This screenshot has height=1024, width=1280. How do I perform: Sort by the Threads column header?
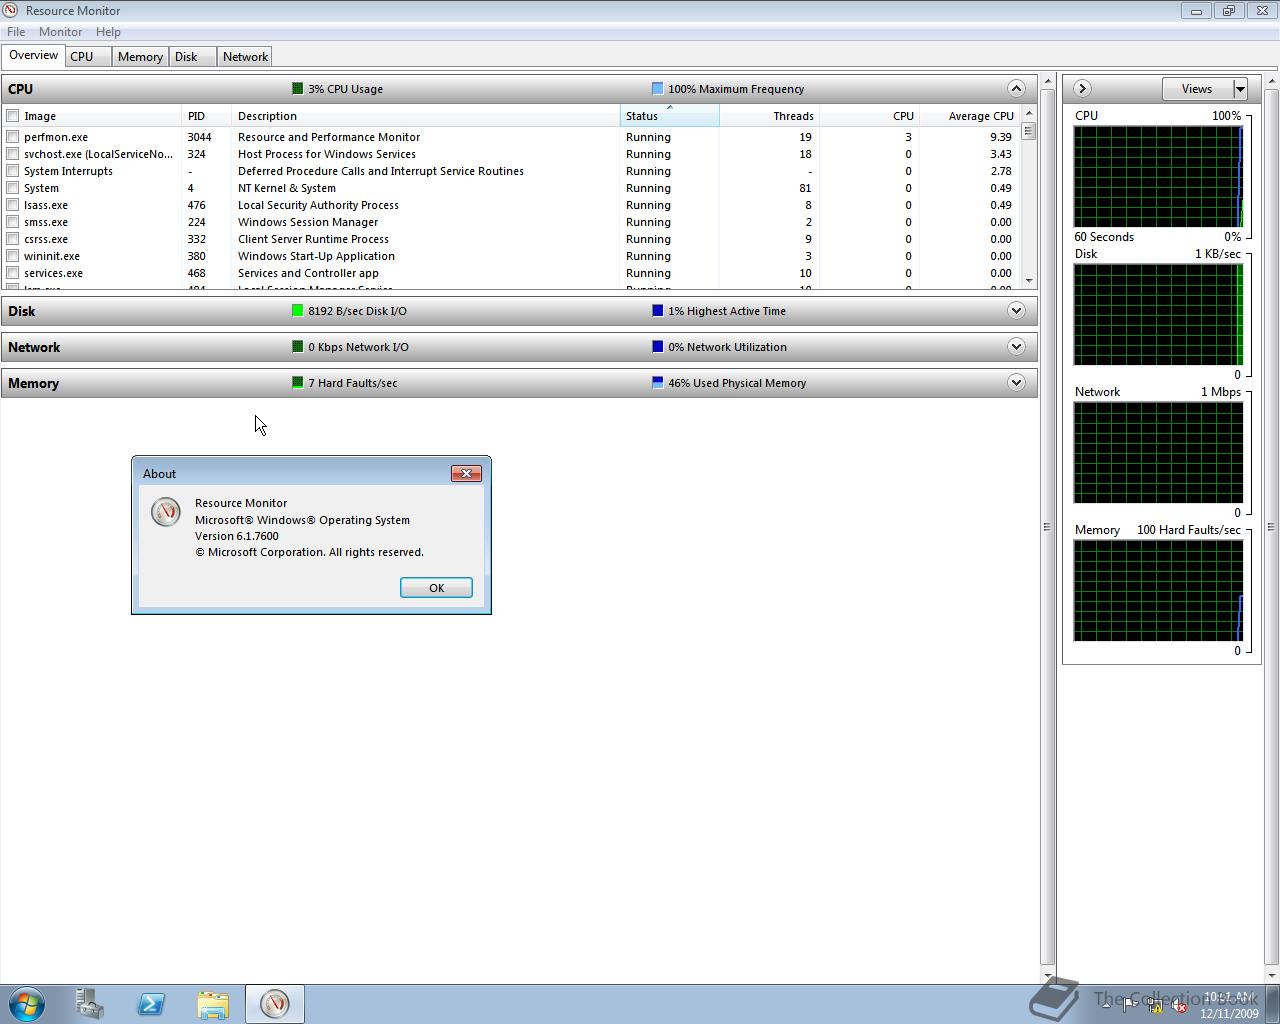coord(769,116)
